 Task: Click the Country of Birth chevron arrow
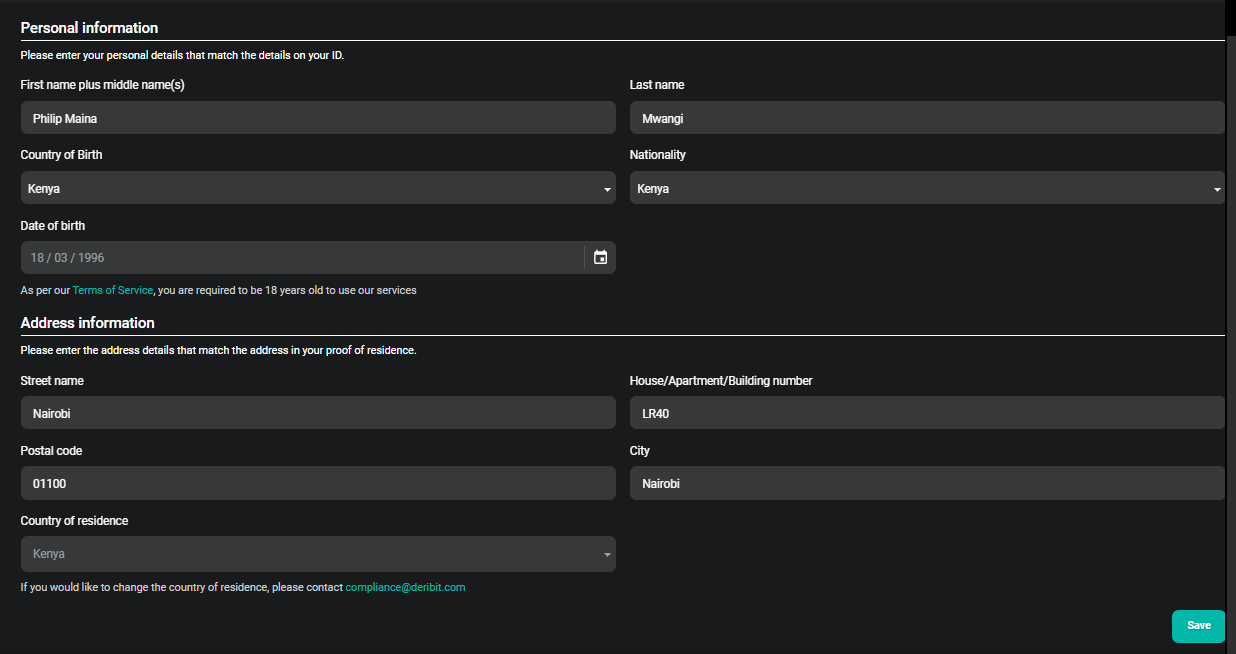606,188
